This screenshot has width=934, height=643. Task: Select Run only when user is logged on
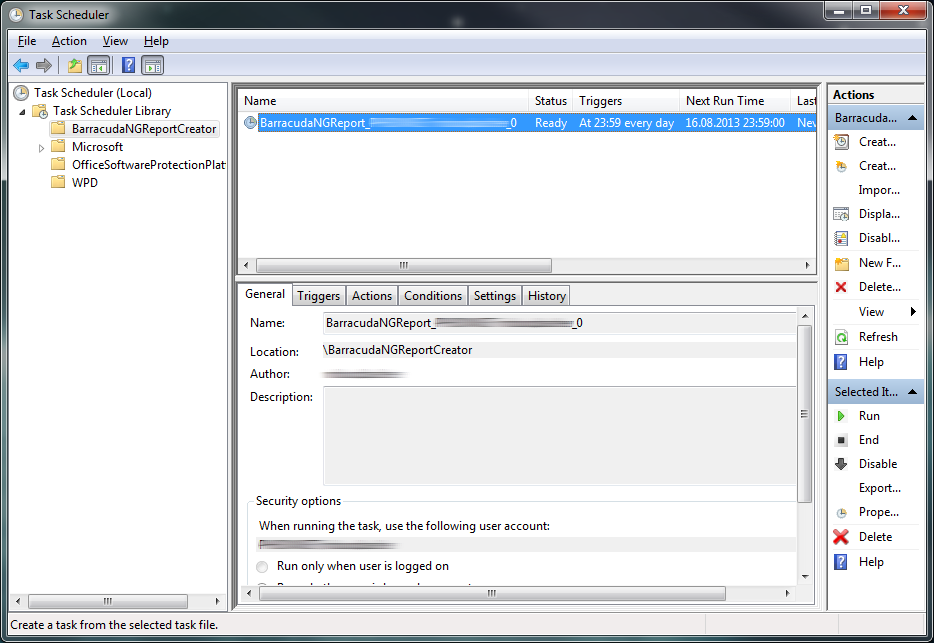[x=262, y=566]
